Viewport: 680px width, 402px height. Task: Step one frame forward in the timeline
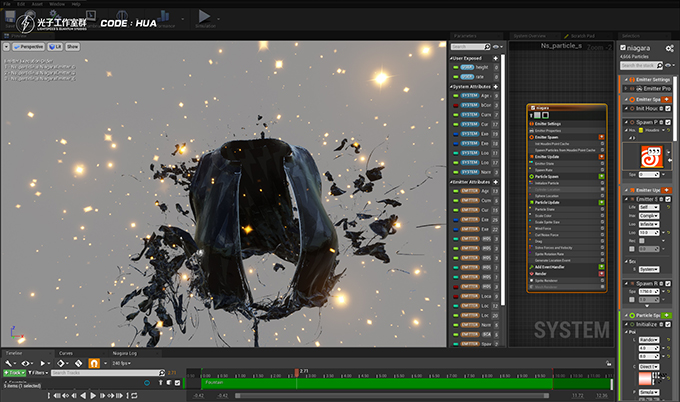tap(102, 395)
